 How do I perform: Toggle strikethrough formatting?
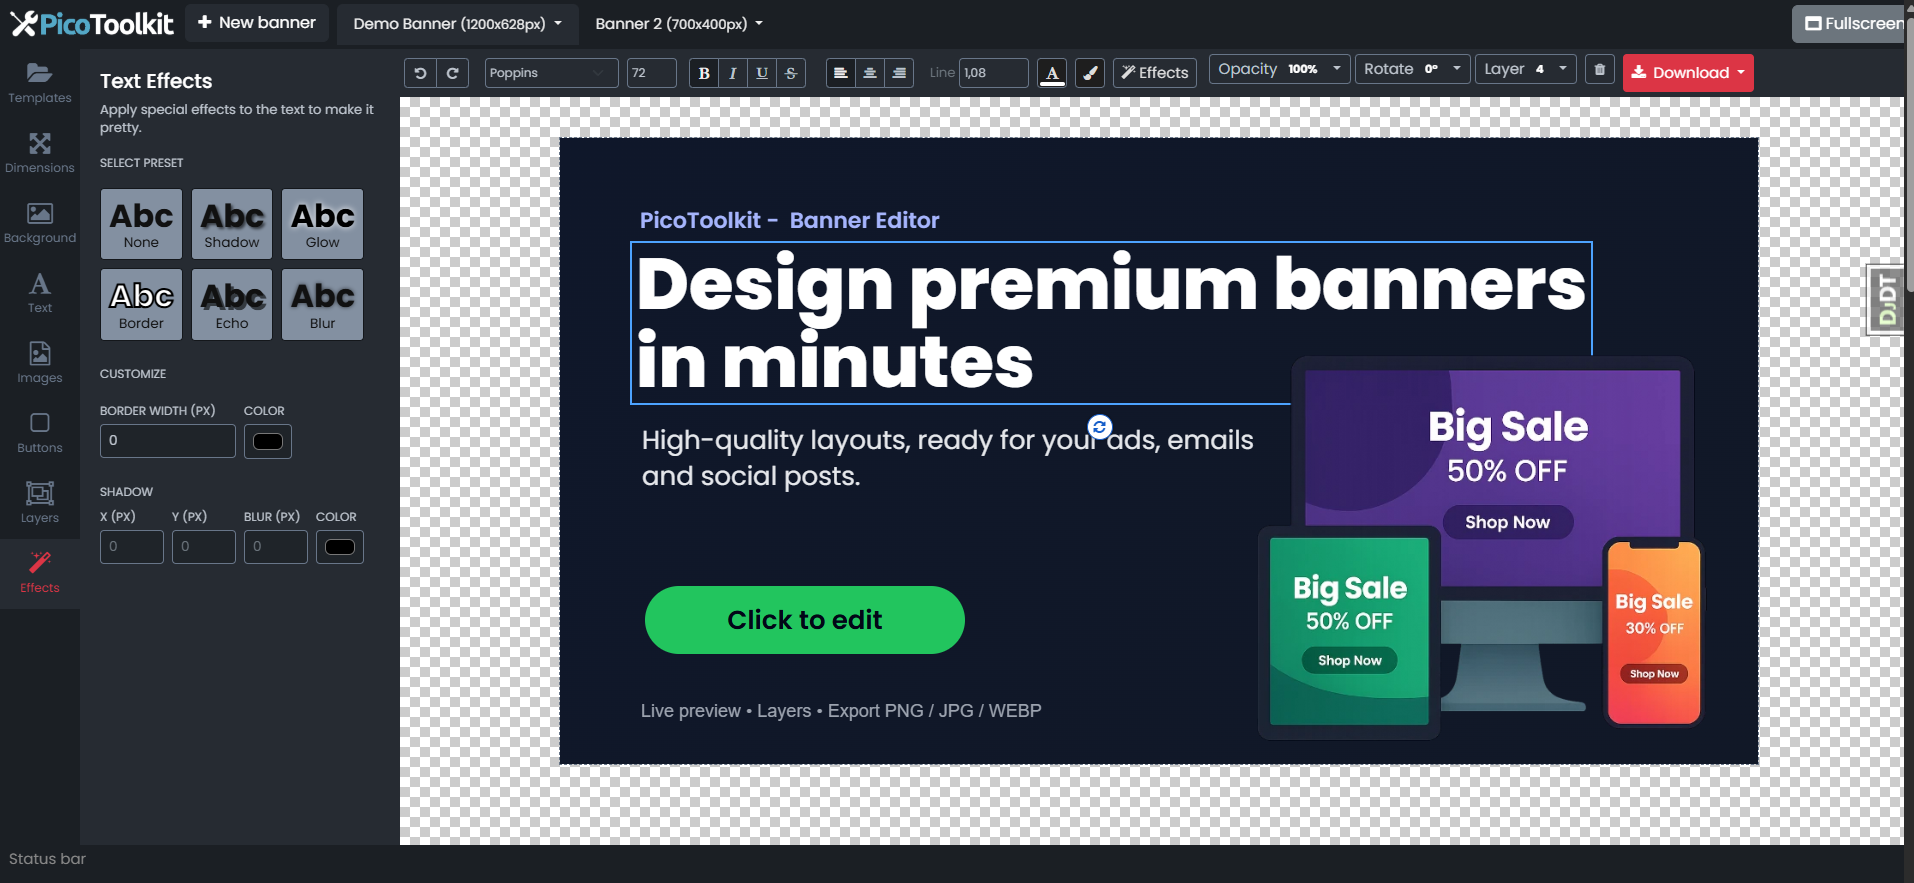791,73
